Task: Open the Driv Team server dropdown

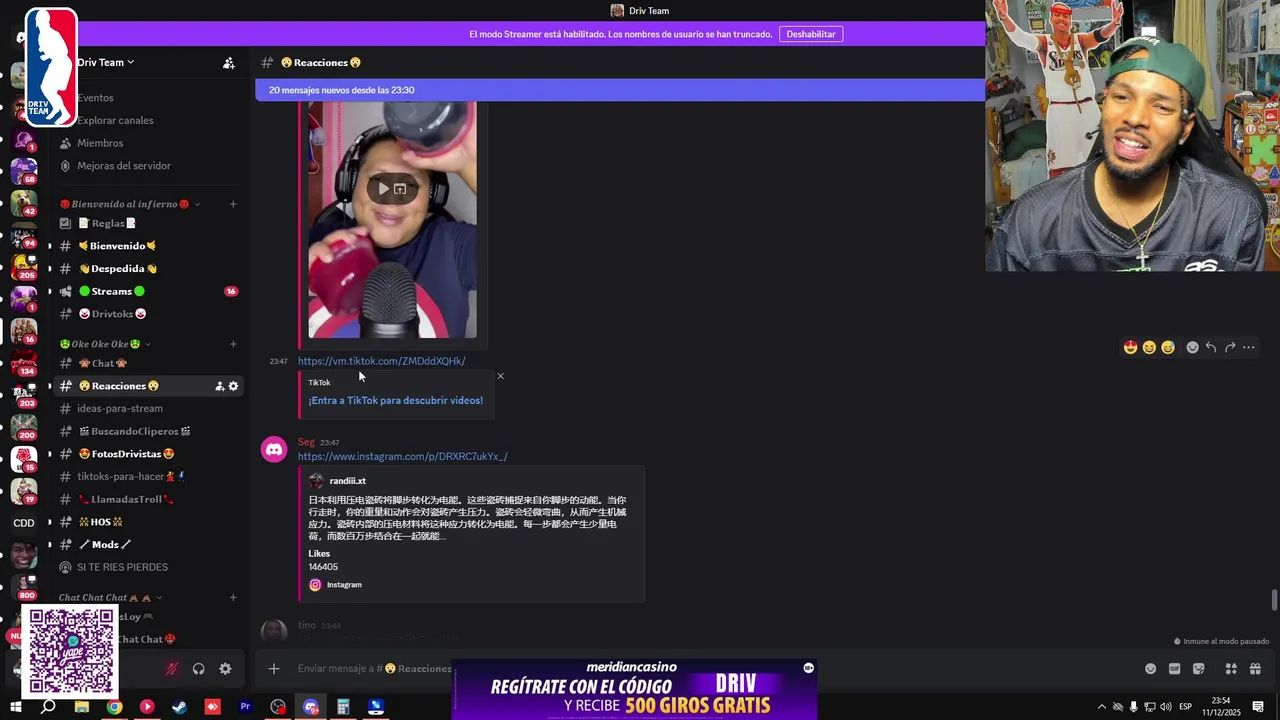Action: tap(105, 62)
